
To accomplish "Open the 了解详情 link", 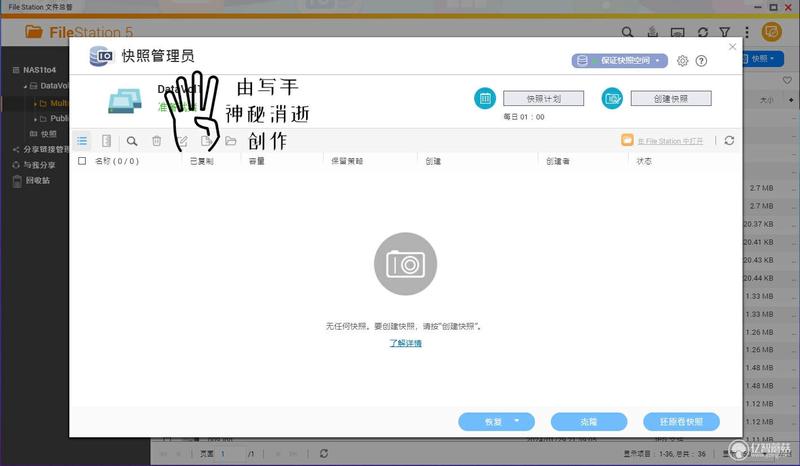I will pyautogui.click(x=406, y=343).
